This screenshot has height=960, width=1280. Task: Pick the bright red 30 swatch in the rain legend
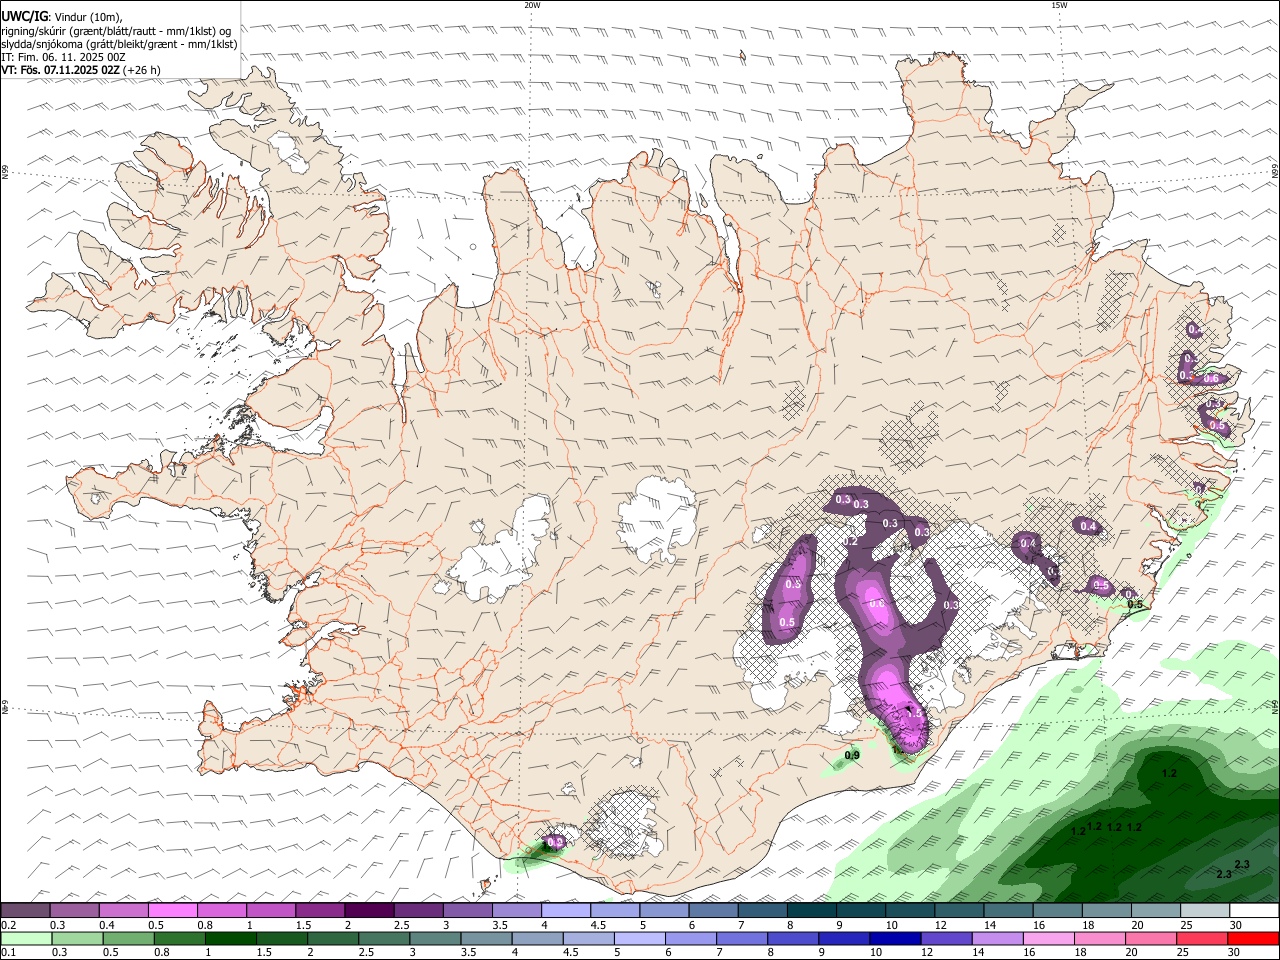(1254, 939)
